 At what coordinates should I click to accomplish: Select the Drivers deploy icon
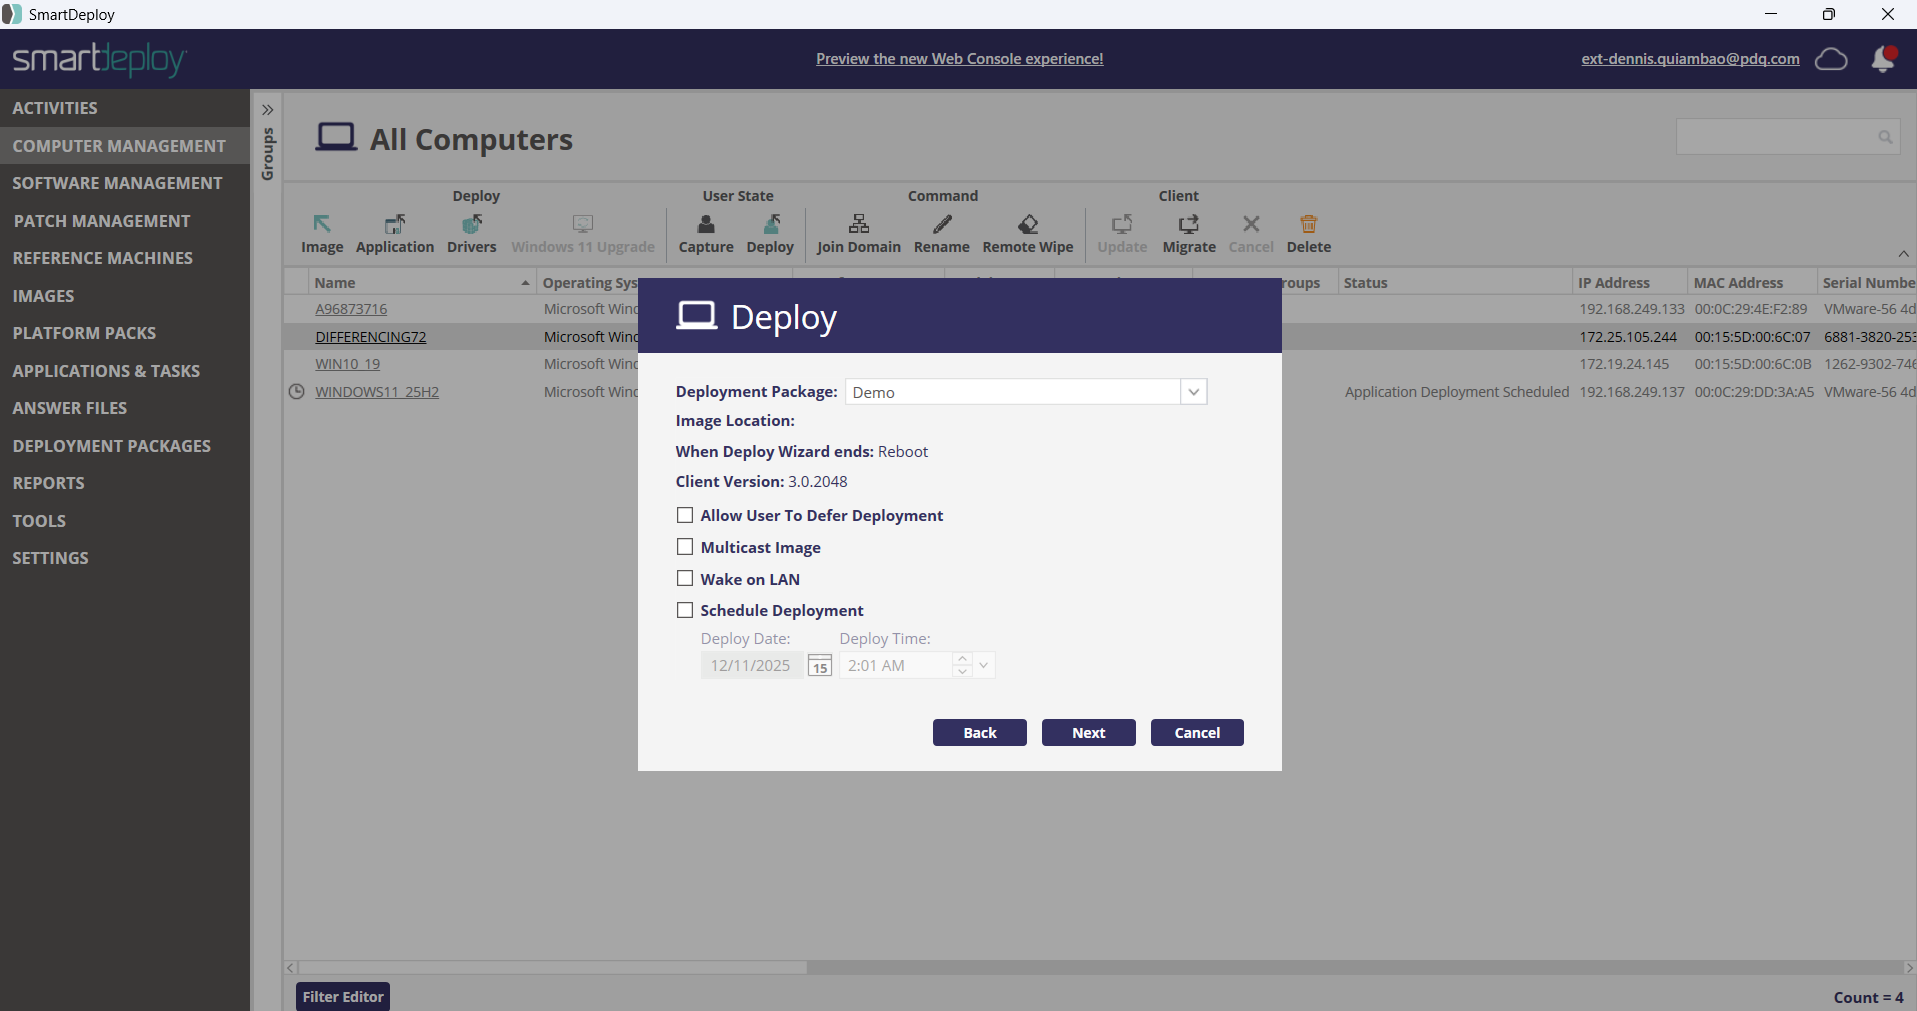click(471, 225)
